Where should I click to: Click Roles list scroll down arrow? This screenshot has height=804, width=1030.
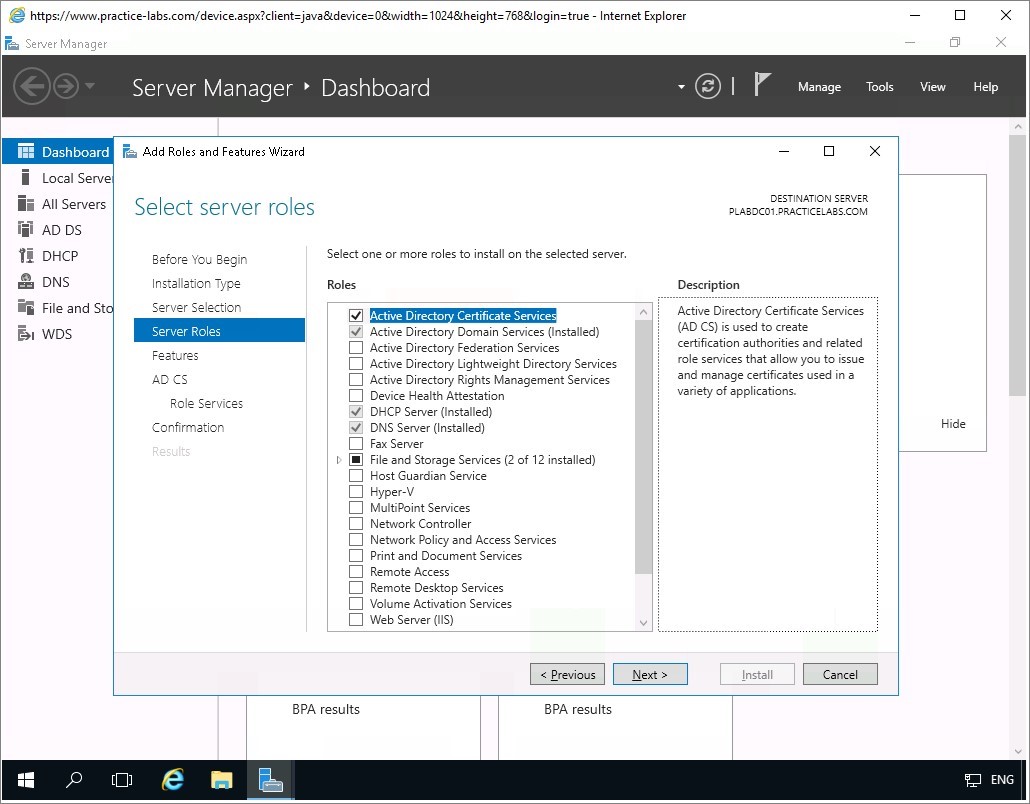[x=644, y=623]
